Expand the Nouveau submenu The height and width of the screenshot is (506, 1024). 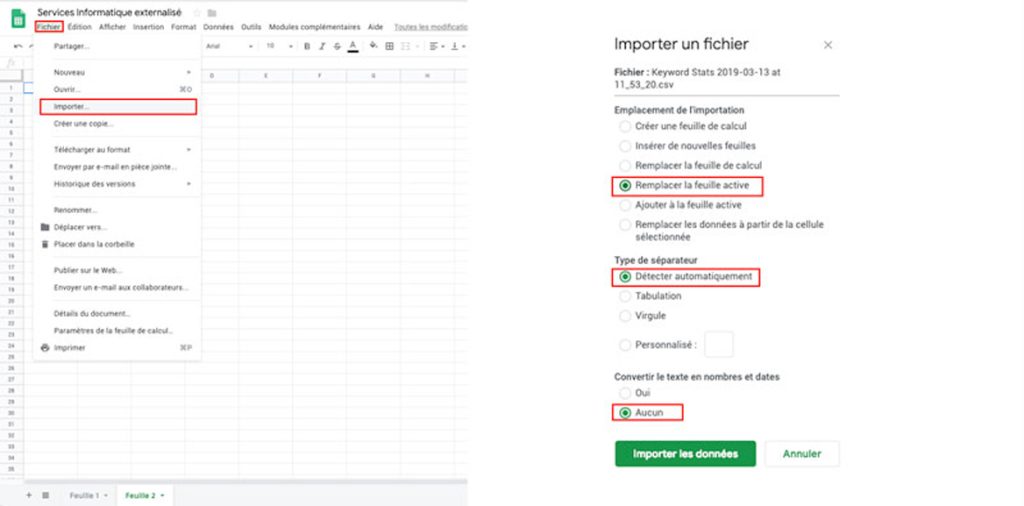(x=118, y=72)
